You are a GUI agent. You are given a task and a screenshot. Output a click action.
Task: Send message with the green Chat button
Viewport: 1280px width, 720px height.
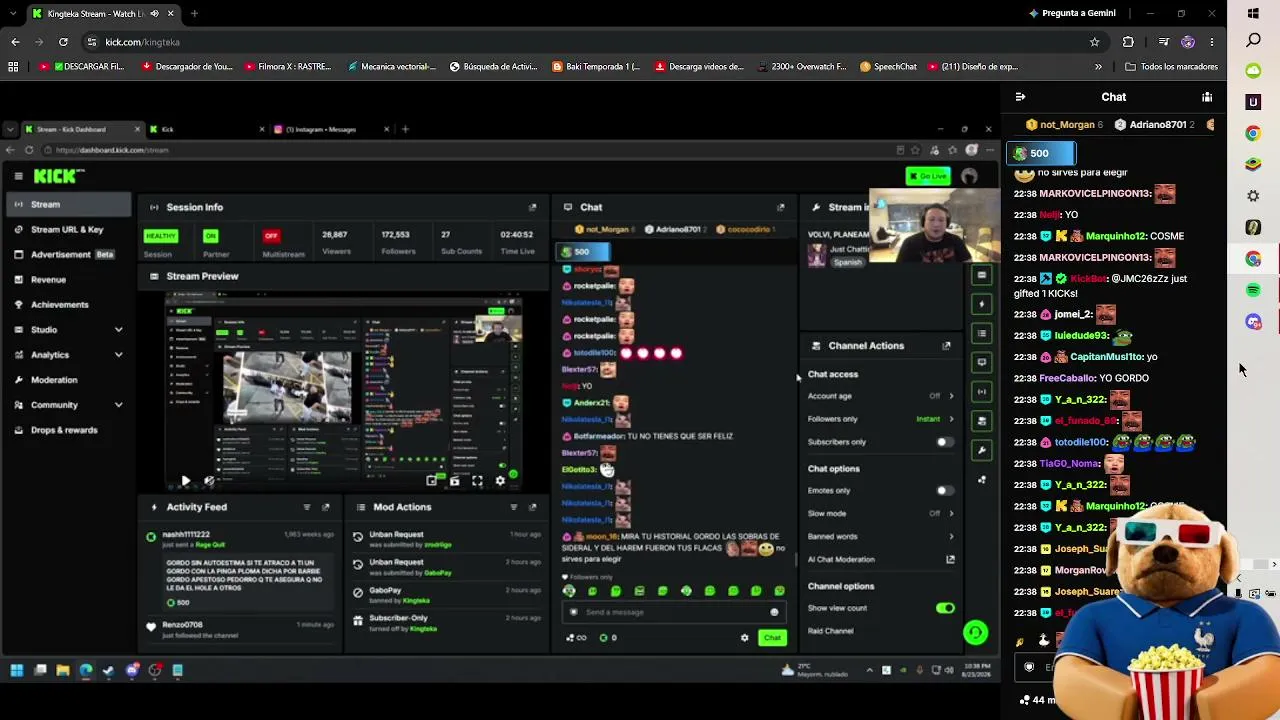point(772,638)
